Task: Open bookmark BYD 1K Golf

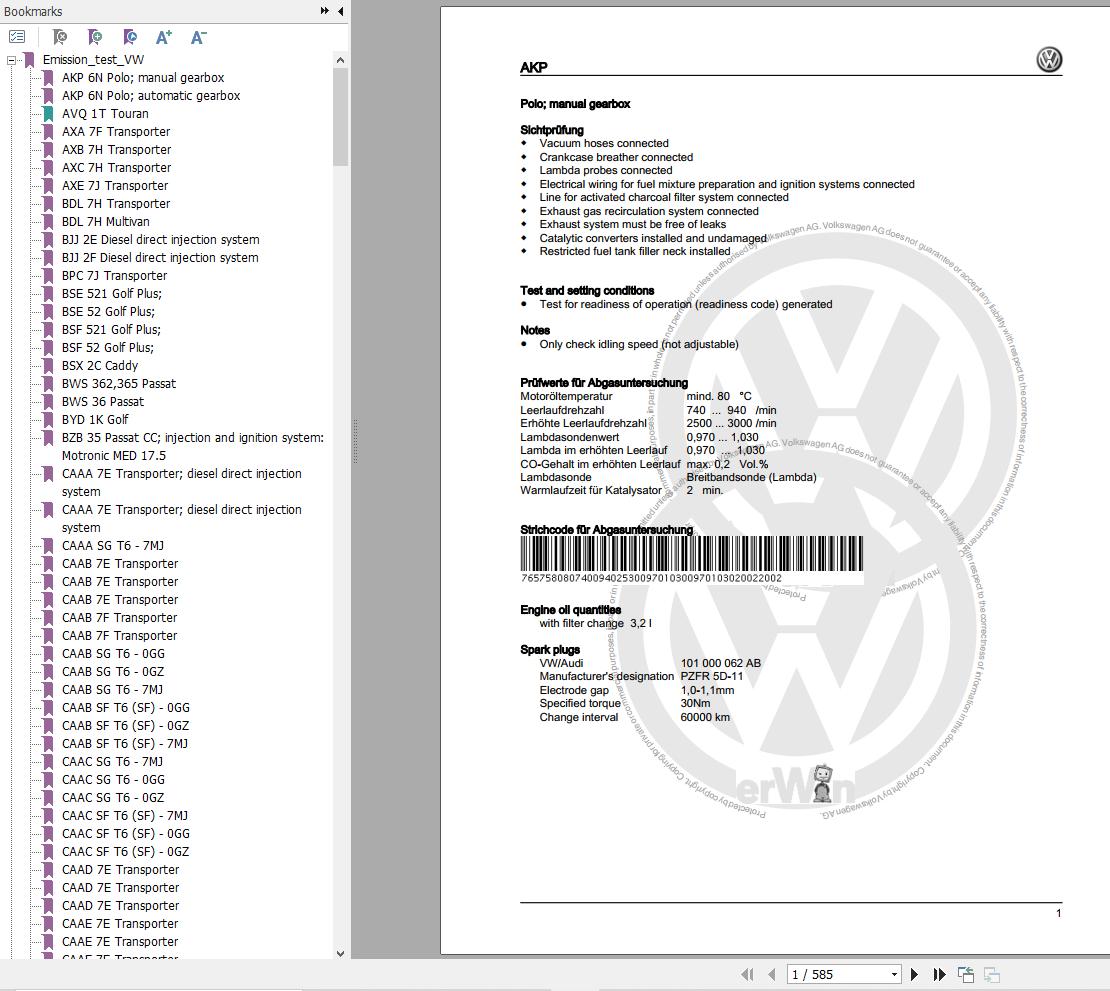Action: point(95,420)
